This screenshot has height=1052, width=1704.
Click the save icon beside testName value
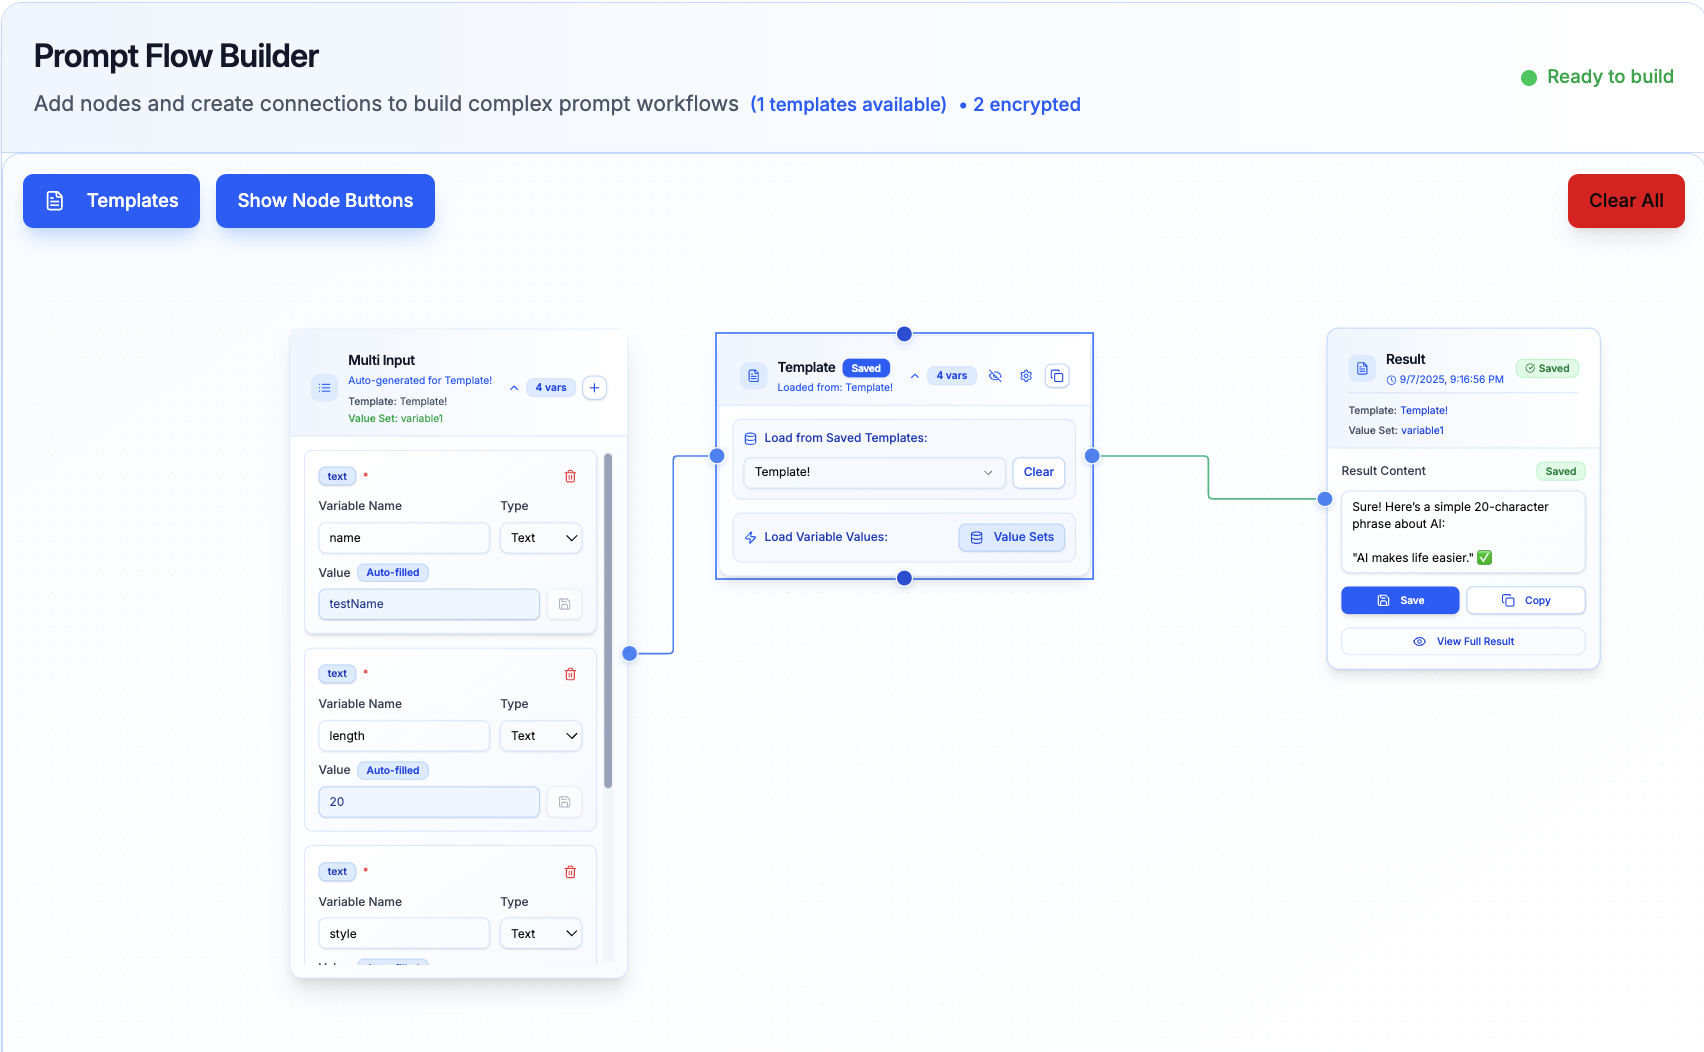(564, 604)
